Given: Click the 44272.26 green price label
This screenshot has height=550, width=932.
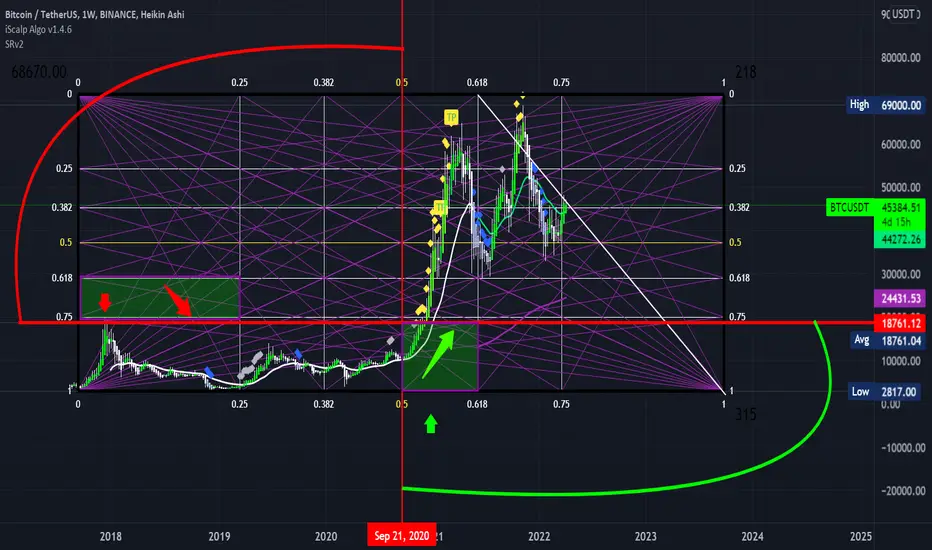Looking at the screenshot, I should (x=900, y=240).
